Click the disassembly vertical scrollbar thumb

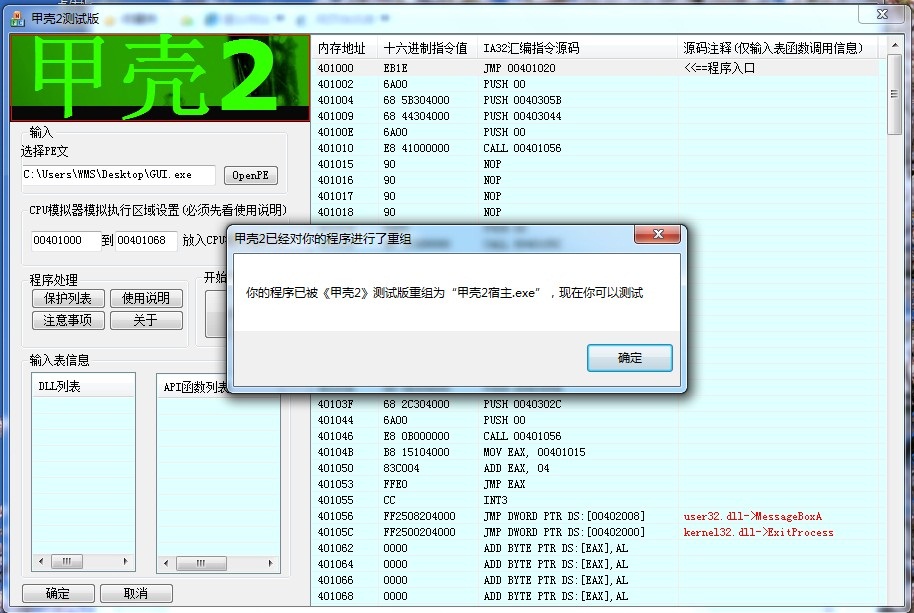pos(894,94)
